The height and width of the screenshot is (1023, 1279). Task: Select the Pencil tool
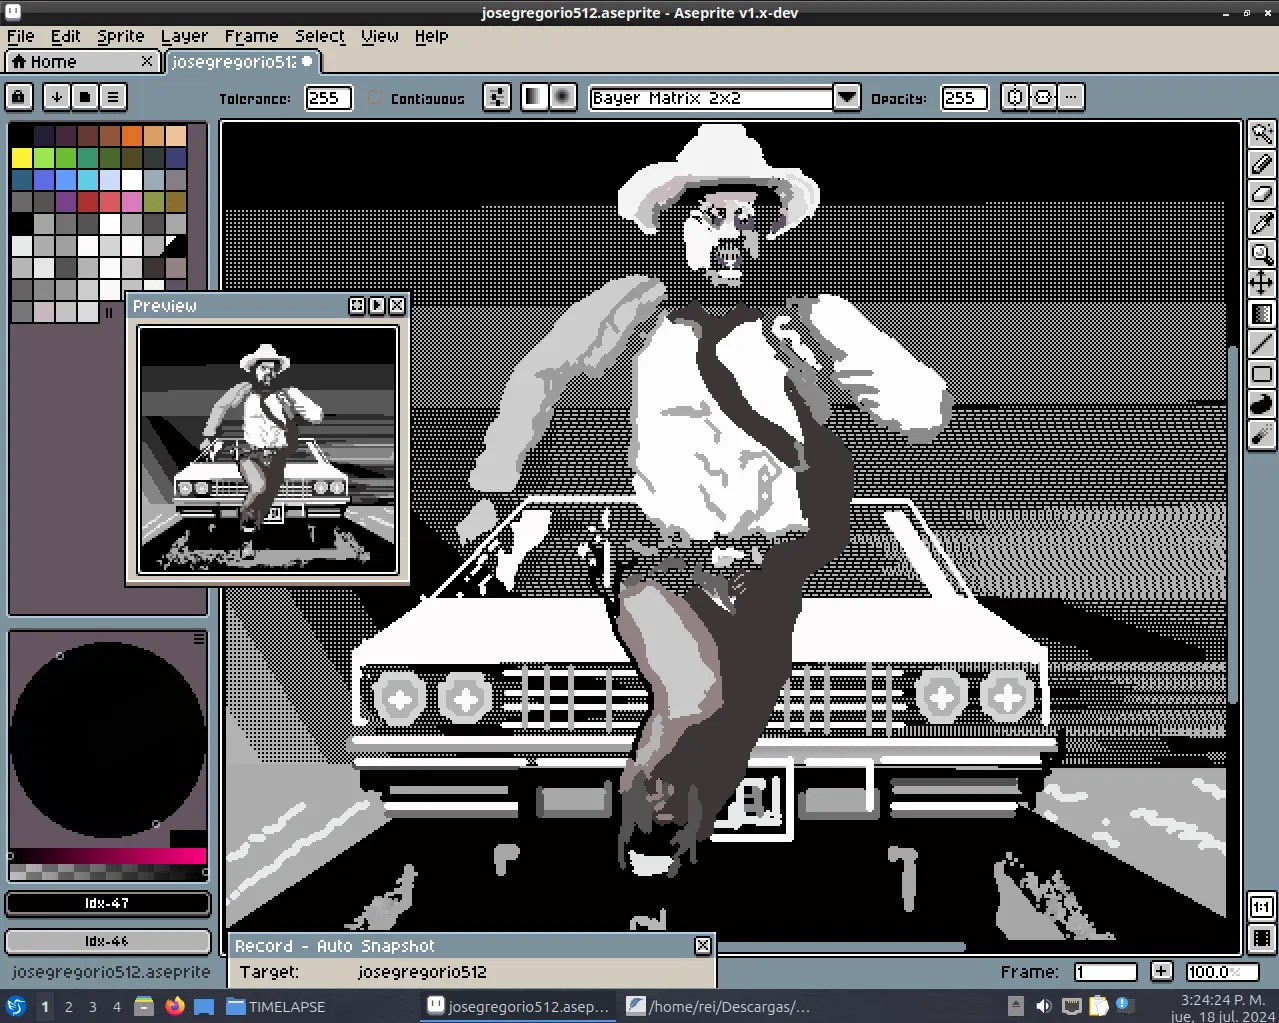1262,164
